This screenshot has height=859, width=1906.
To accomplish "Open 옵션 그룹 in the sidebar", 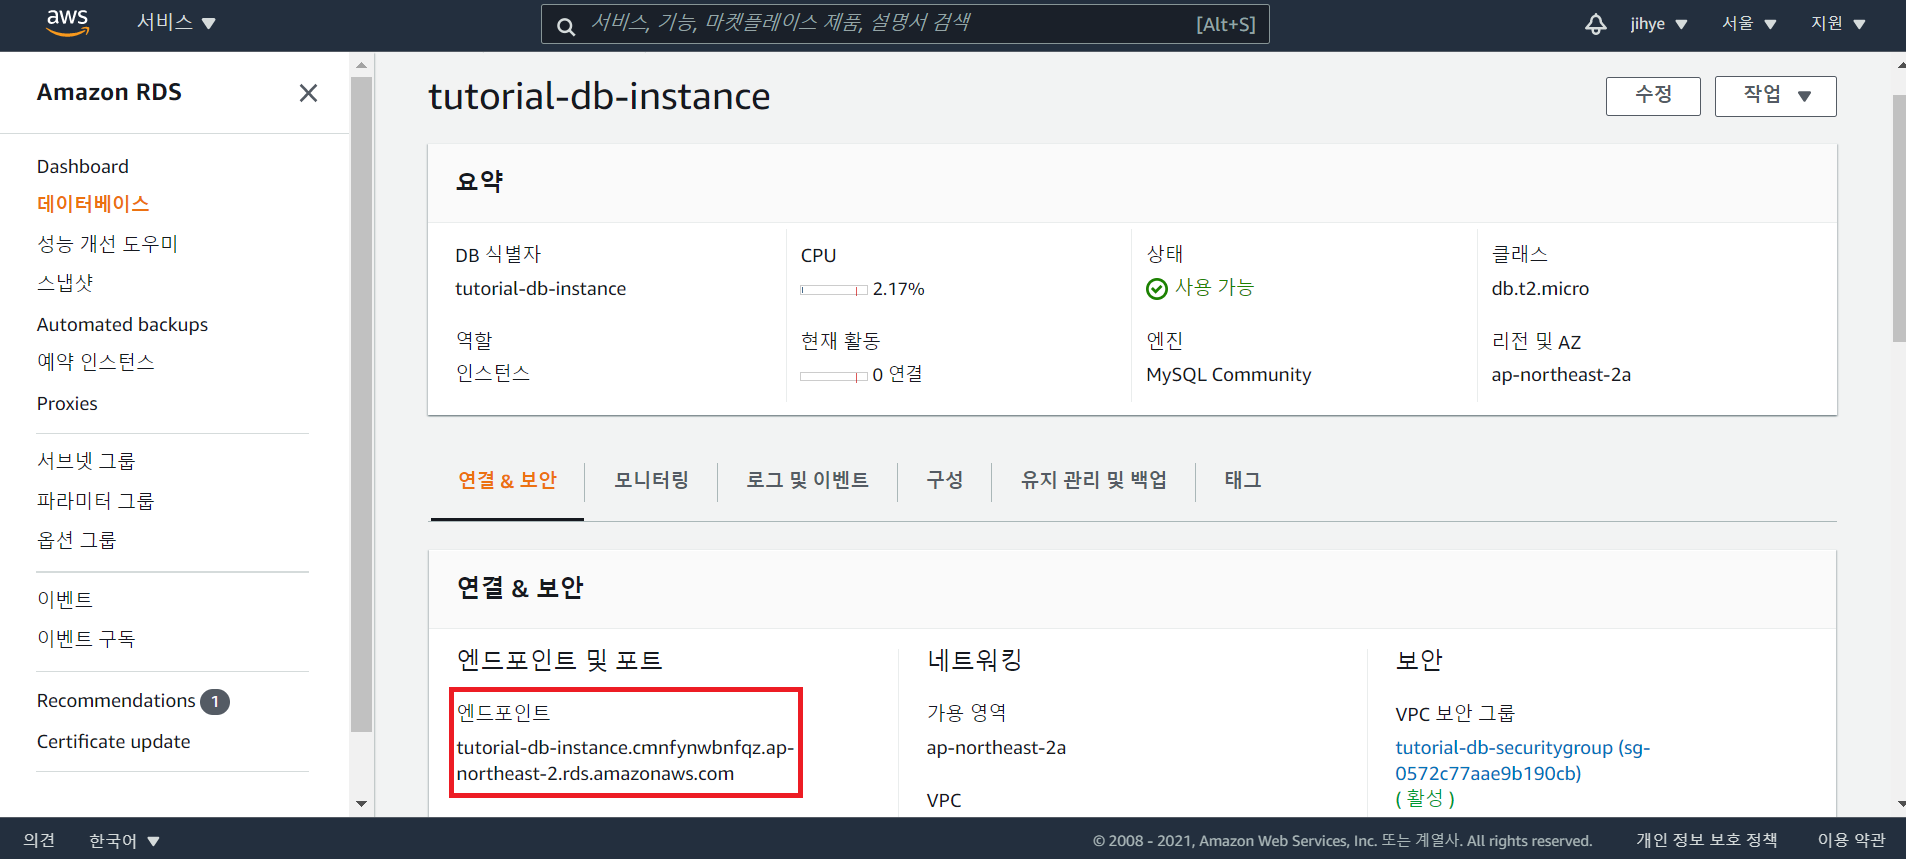I will [x=76, y=540].
